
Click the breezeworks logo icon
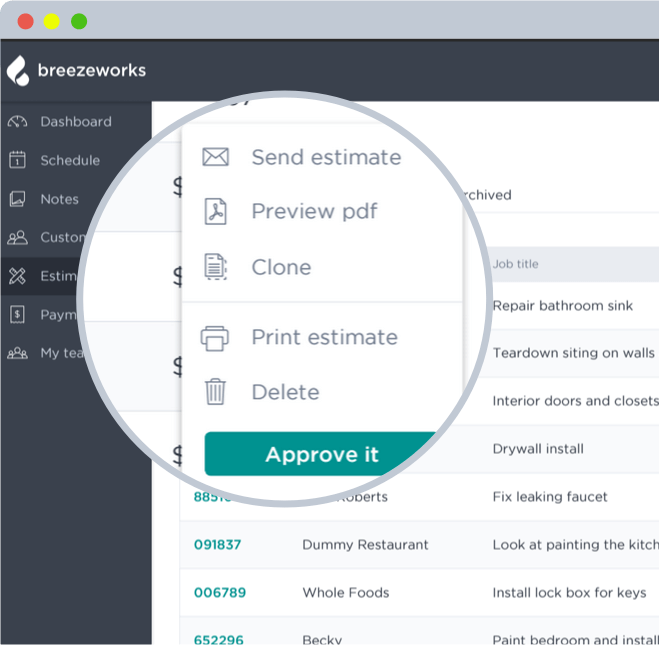[18, 71]
